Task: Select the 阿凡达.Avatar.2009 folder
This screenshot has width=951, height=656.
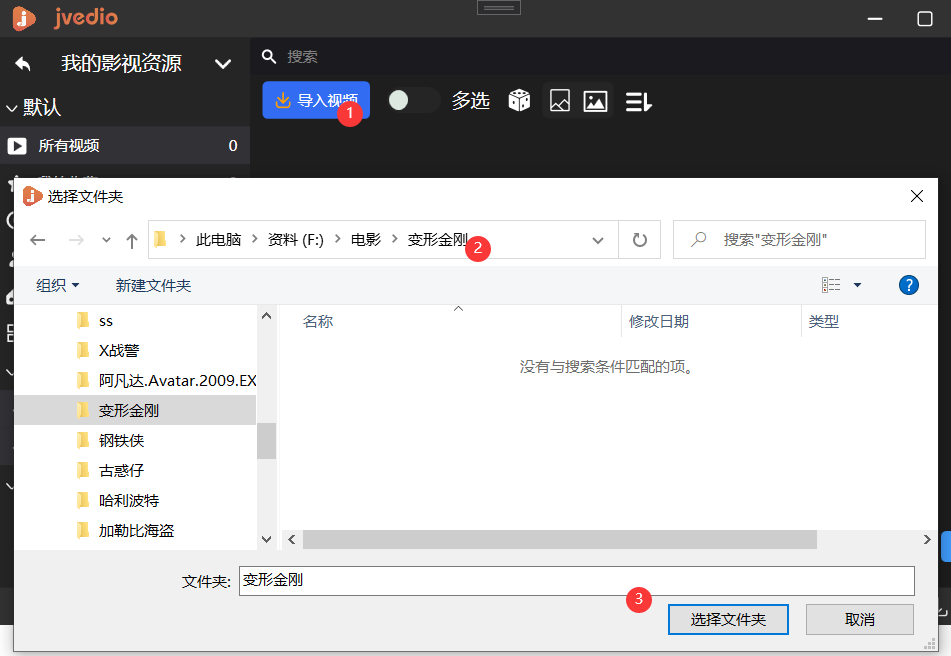Action: click(177, 381)
